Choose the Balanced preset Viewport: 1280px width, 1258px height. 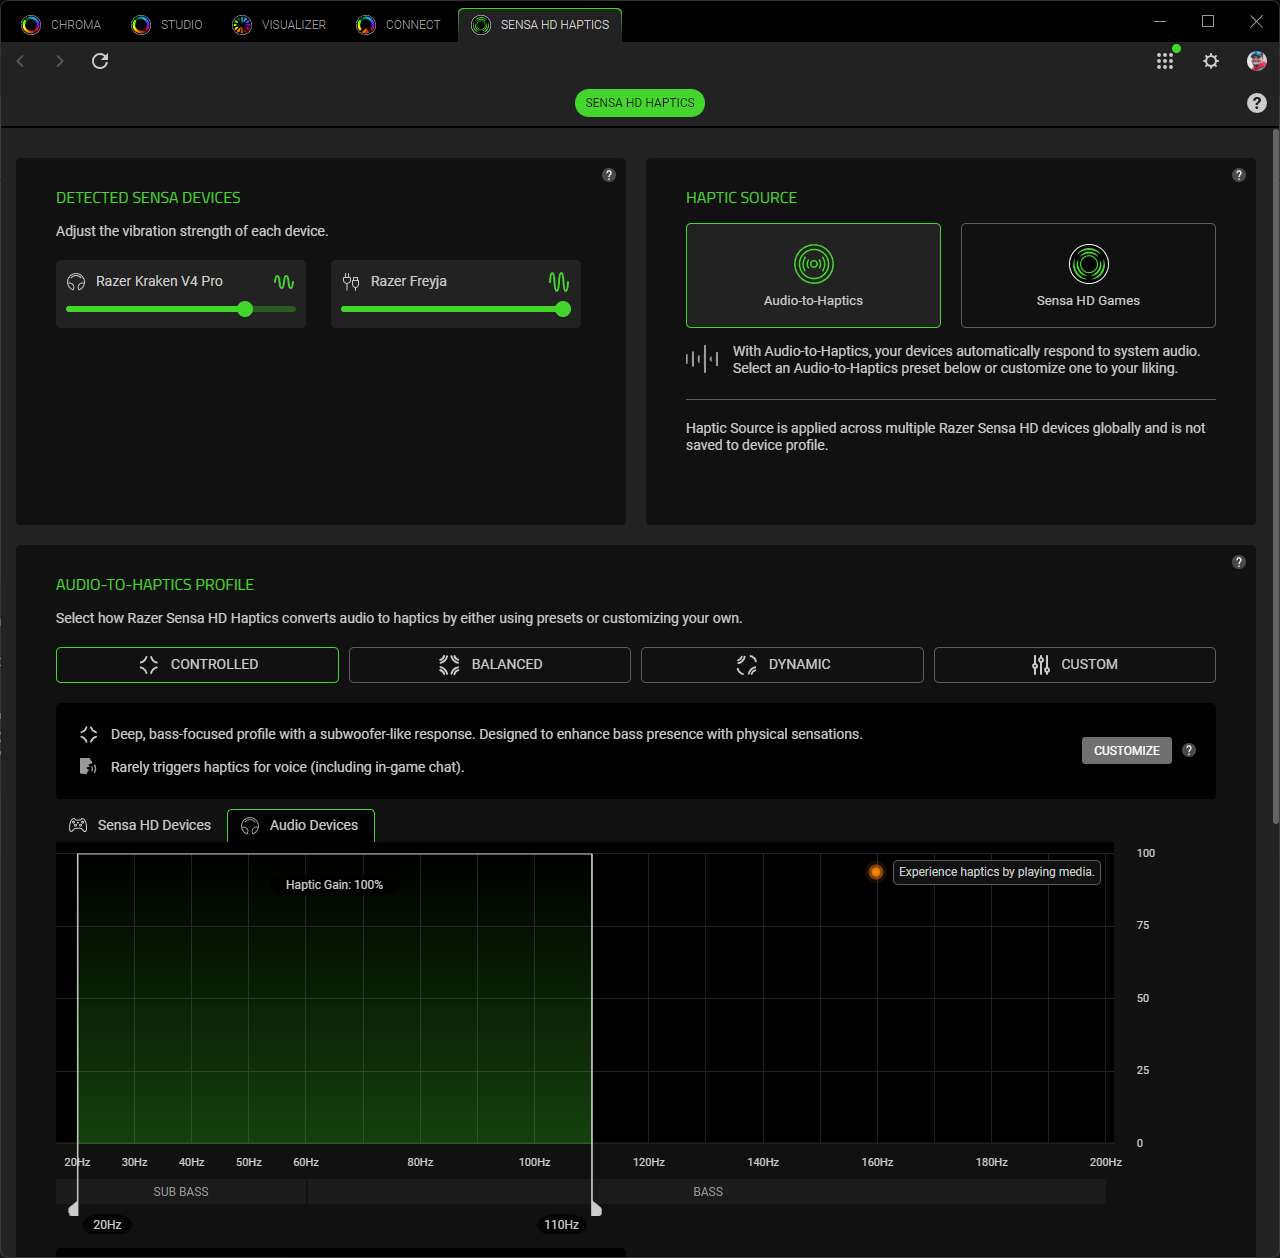click(490, 665)
